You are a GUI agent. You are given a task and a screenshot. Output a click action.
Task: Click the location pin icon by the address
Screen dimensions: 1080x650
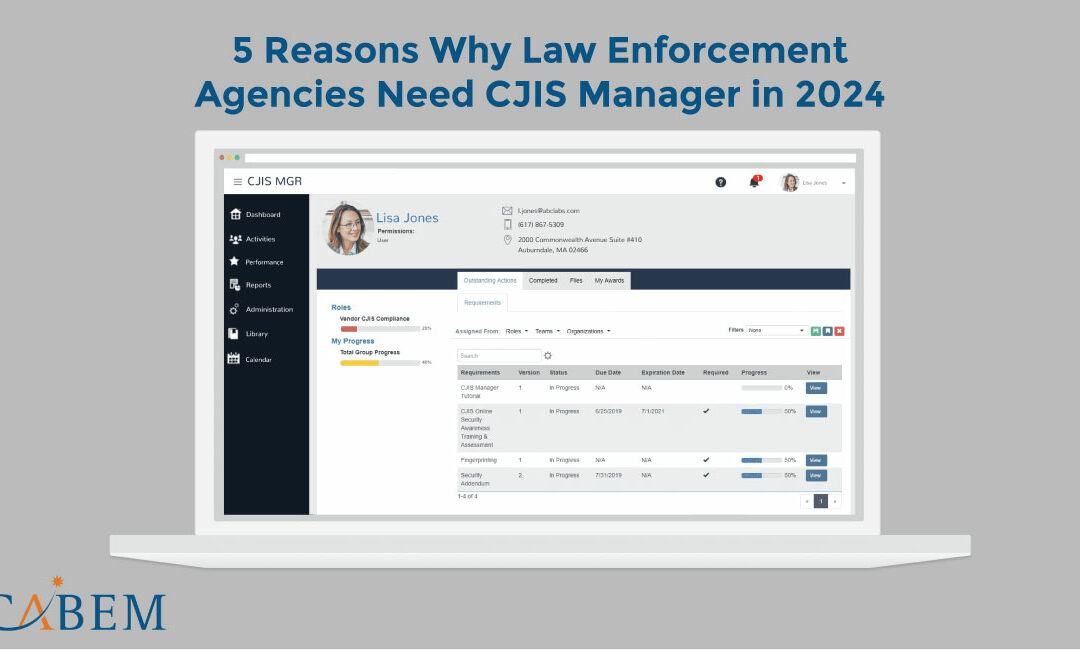pyautogui.click(x=508, y=240)
